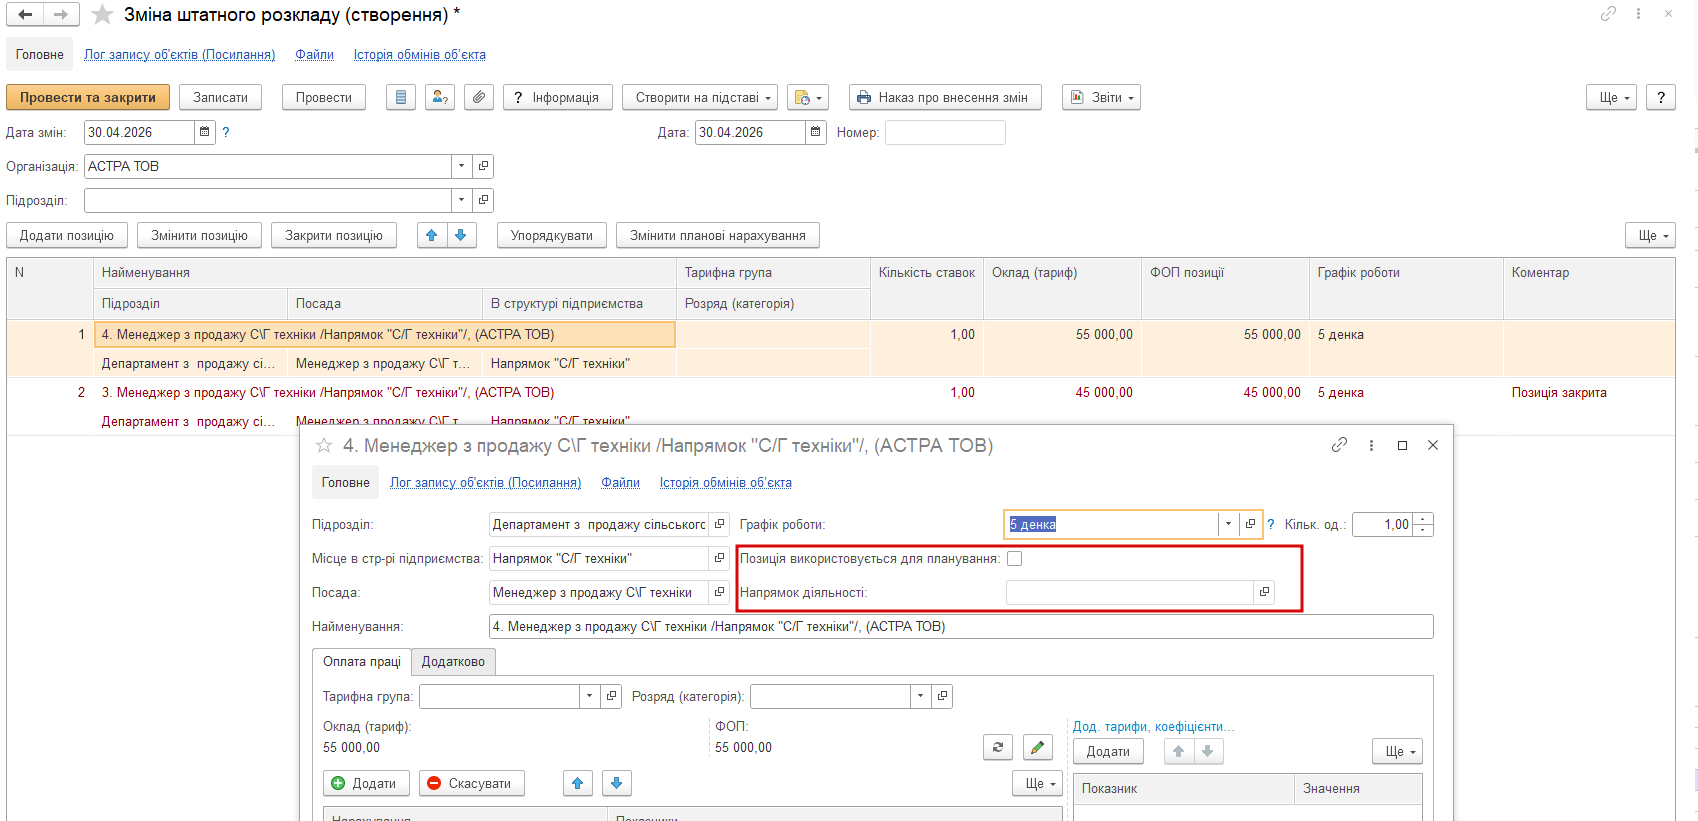Screen dimensions: 1698x821
Task: Click the Закрити позицію button
Action: tap(334, 235)
